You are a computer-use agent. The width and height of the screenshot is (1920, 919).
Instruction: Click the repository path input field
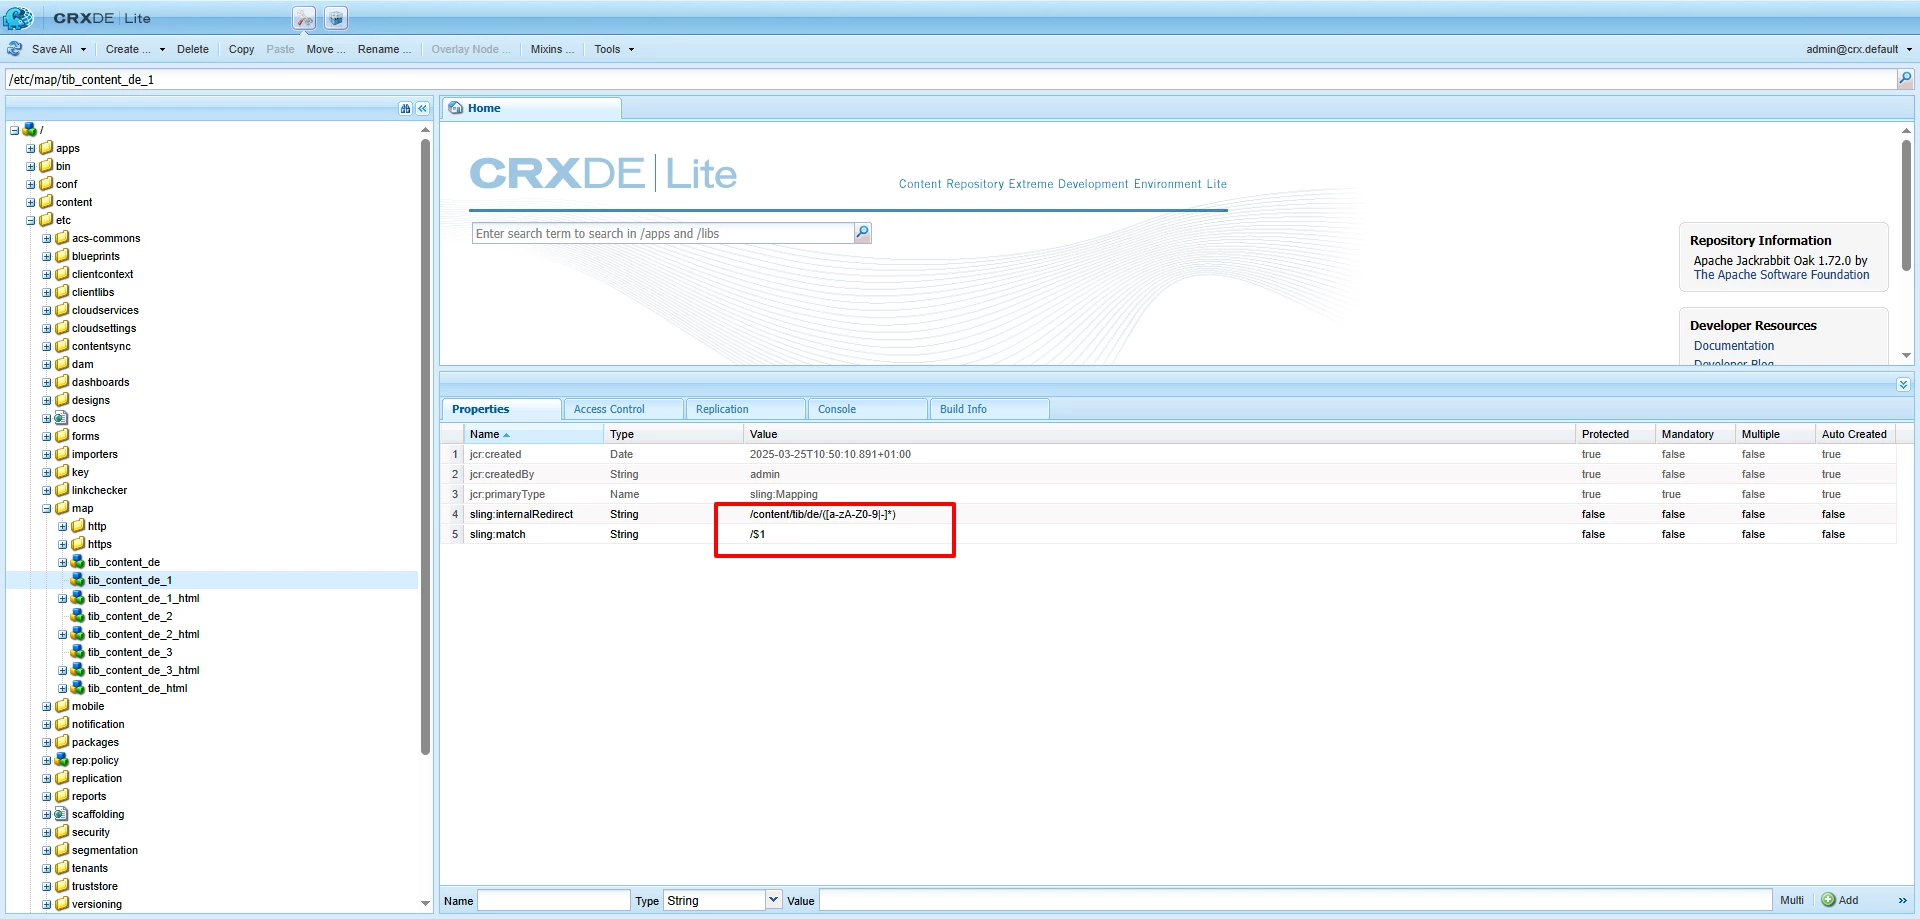pos(951,79)
